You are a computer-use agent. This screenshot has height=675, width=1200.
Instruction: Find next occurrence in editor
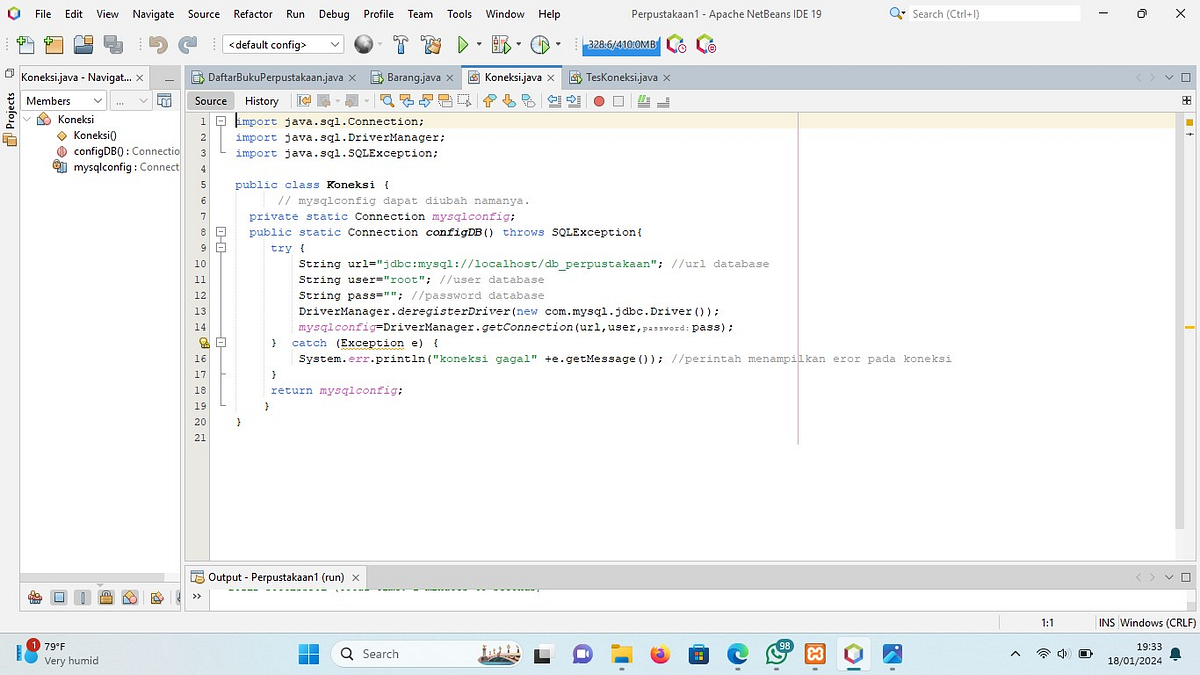tap(426, 101)
